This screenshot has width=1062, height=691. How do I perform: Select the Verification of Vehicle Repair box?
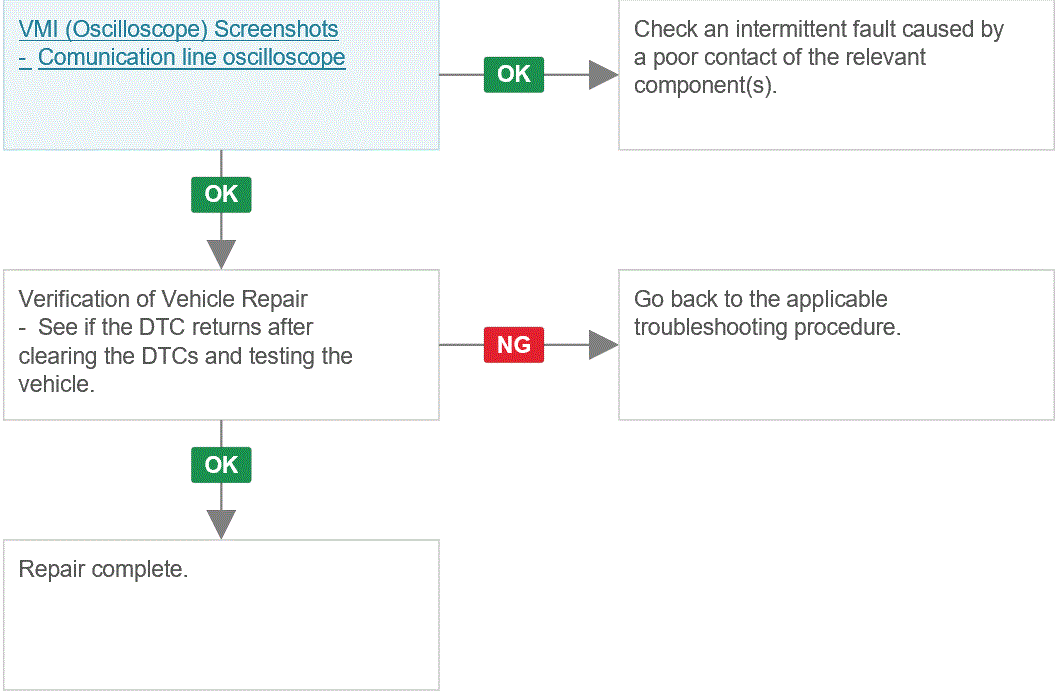point(221,345)
